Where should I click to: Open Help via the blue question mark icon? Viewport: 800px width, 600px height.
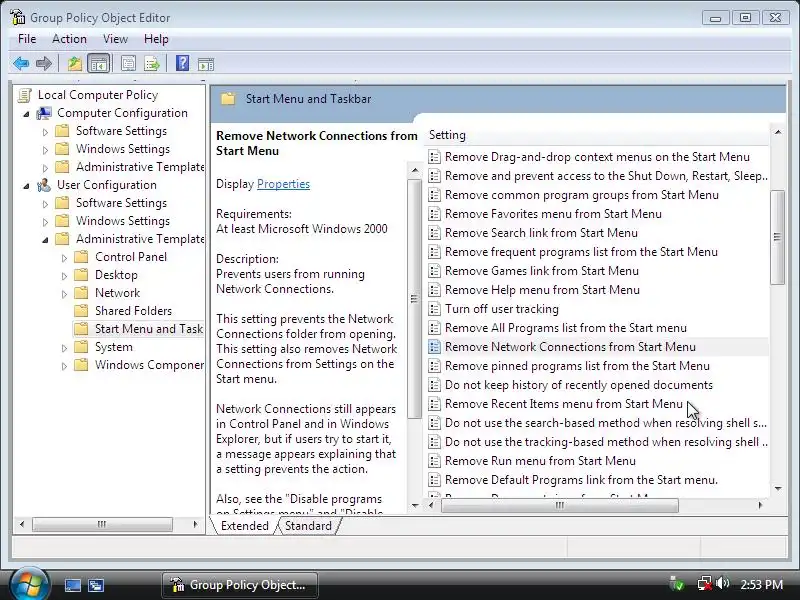point(182,63)
